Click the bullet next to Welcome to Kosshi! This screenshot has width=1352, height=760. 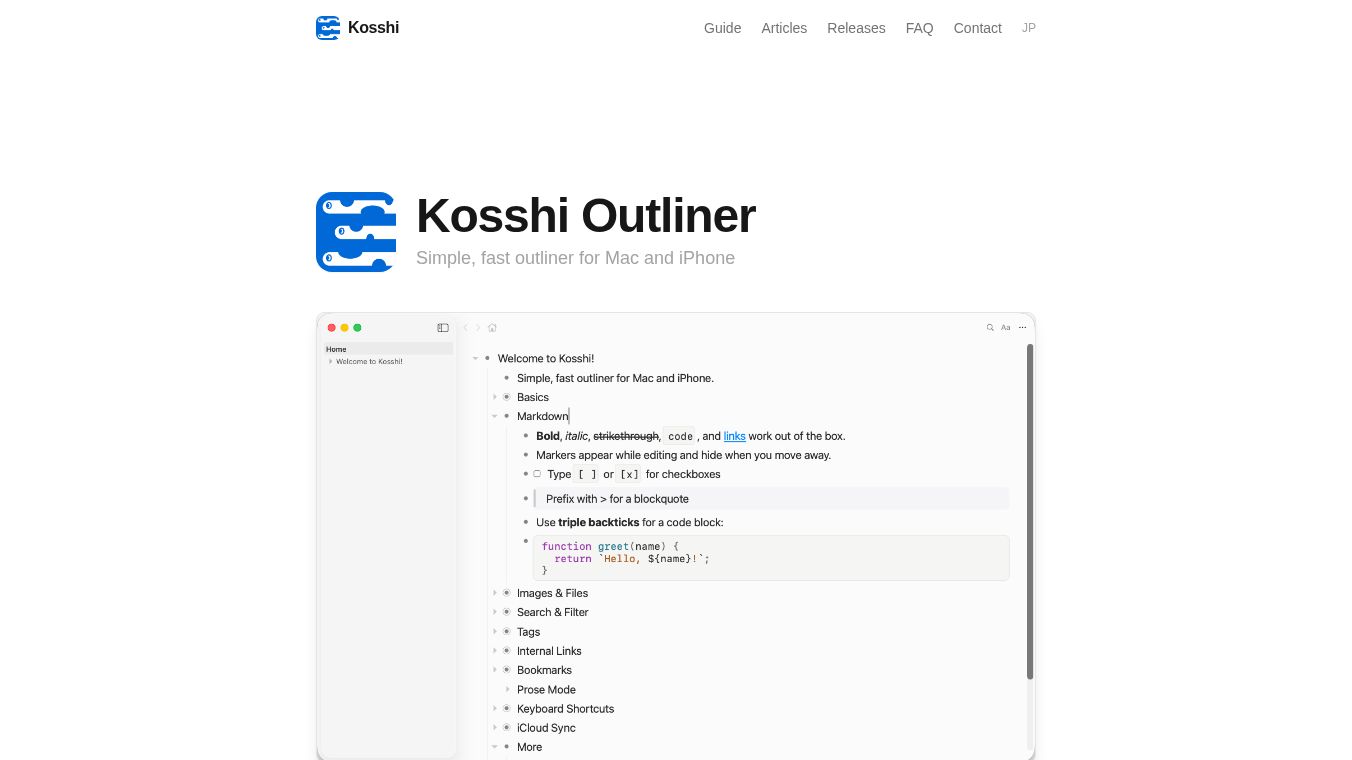[487, 358]
